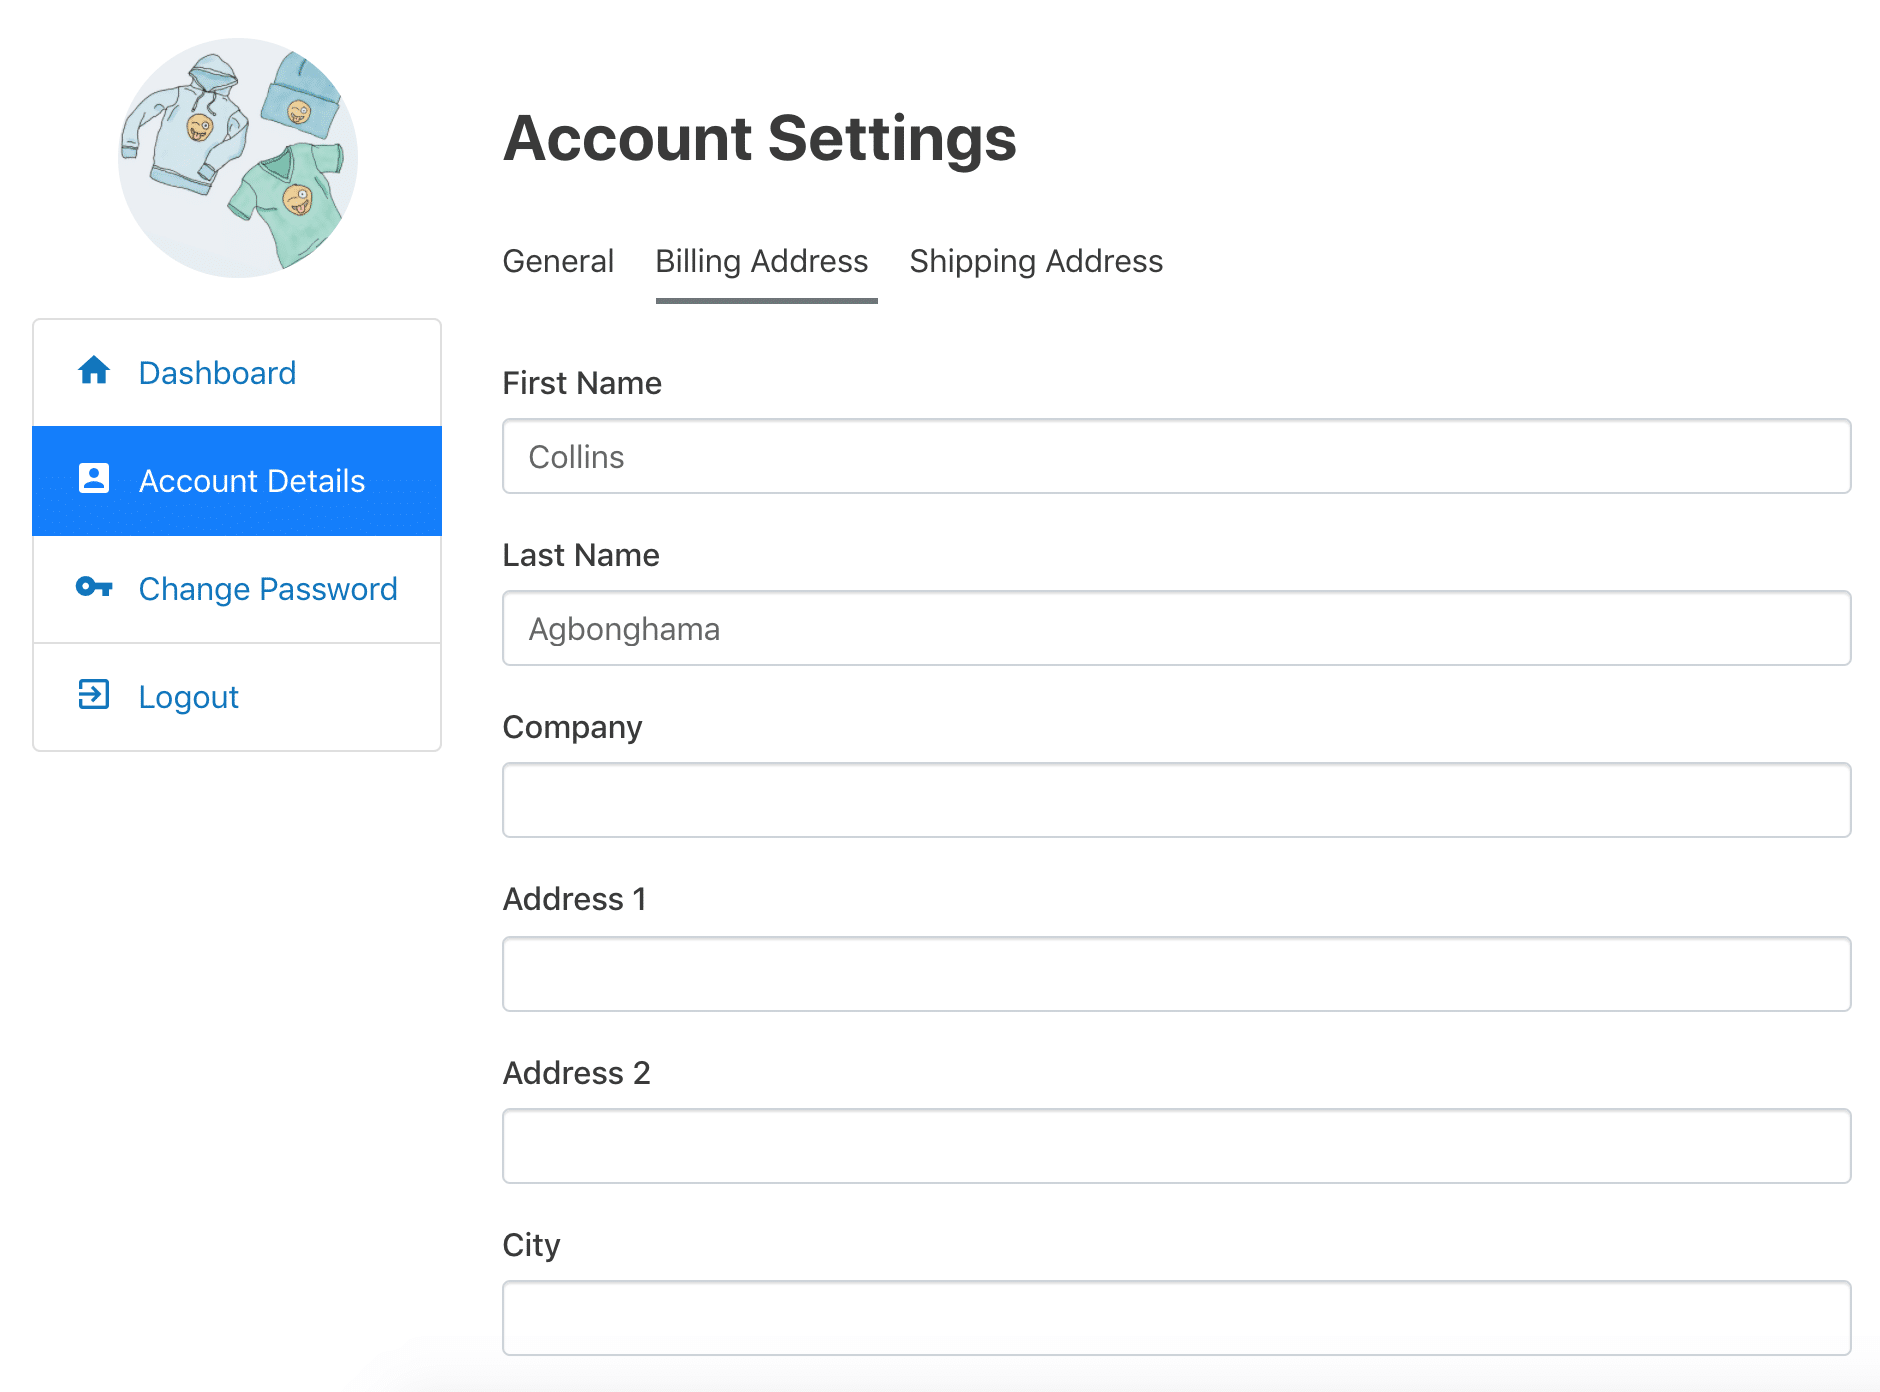Click the empty Company input
This screenshot has height=1392, width=1880.
click(x=1175, y=800)
